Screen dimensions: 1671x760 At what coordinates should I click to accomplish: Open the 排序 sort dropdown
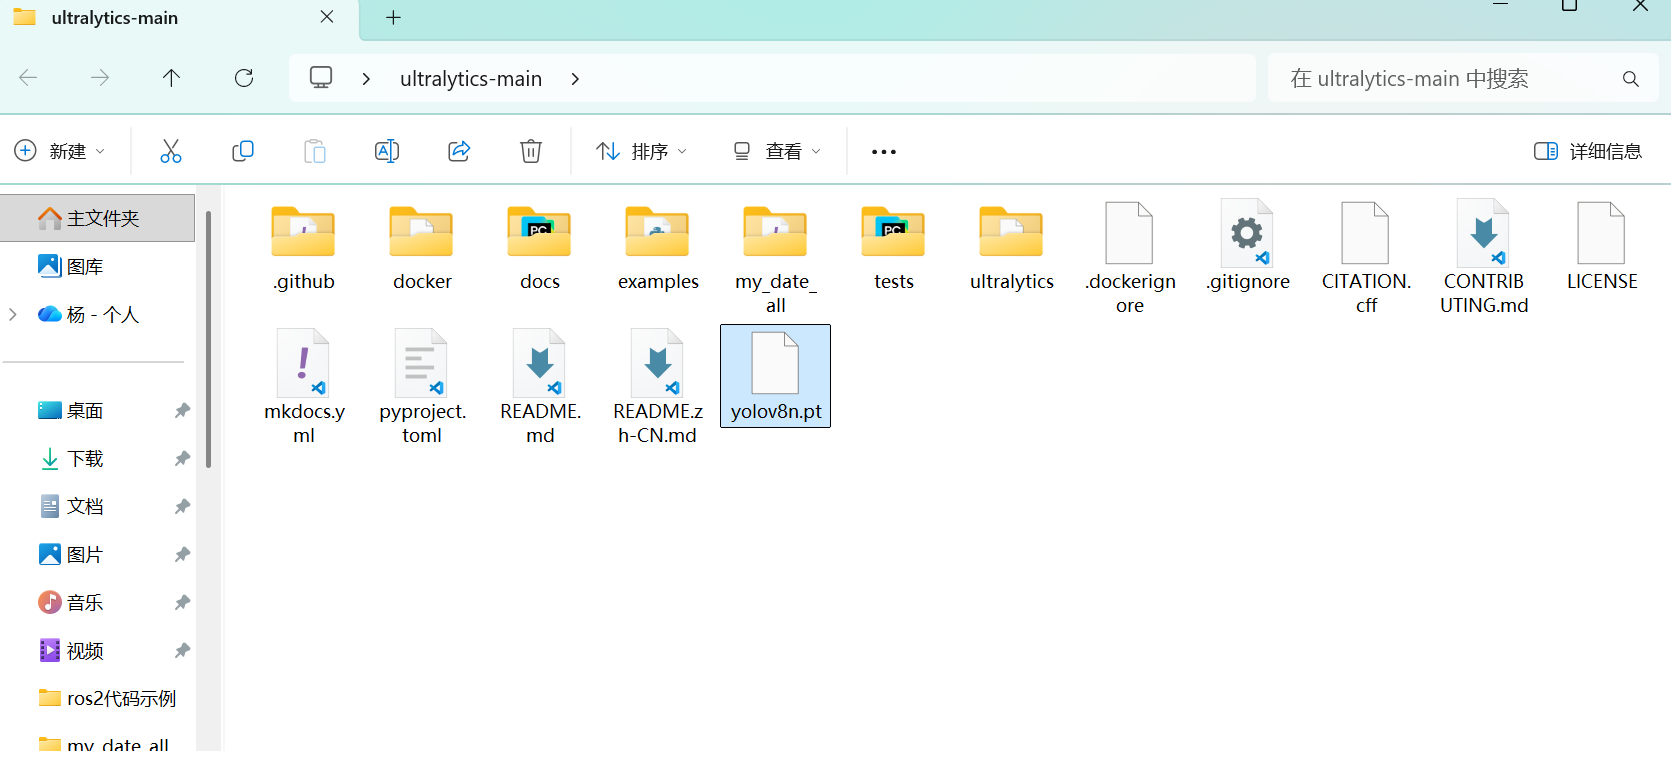[641, 151]
